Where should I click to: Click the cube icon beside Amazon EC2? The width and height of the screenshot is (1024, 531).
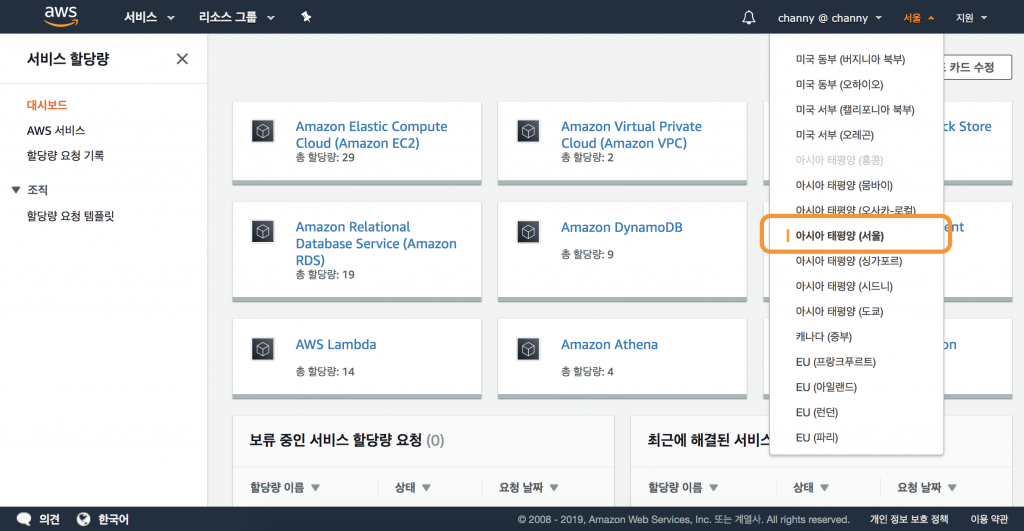pyautogui.click(x=263, y=131)
